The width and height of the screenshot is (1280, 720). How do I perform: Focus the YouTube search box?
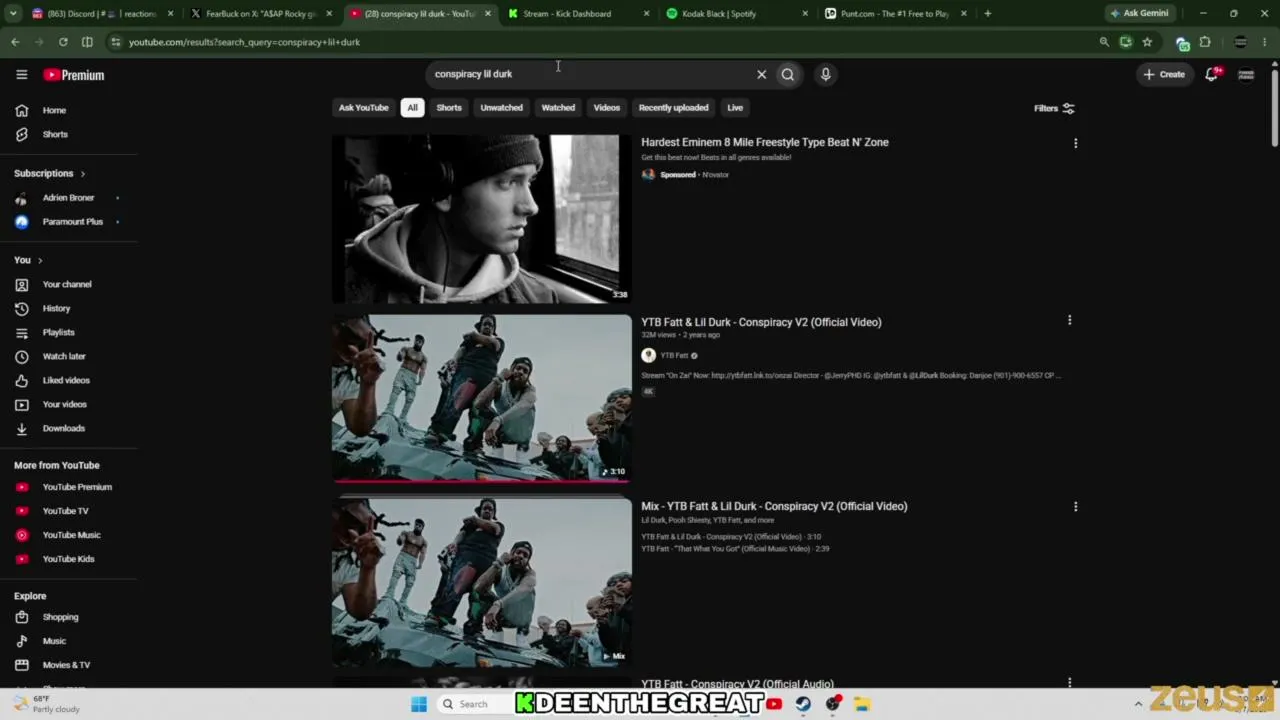(590, 74)
